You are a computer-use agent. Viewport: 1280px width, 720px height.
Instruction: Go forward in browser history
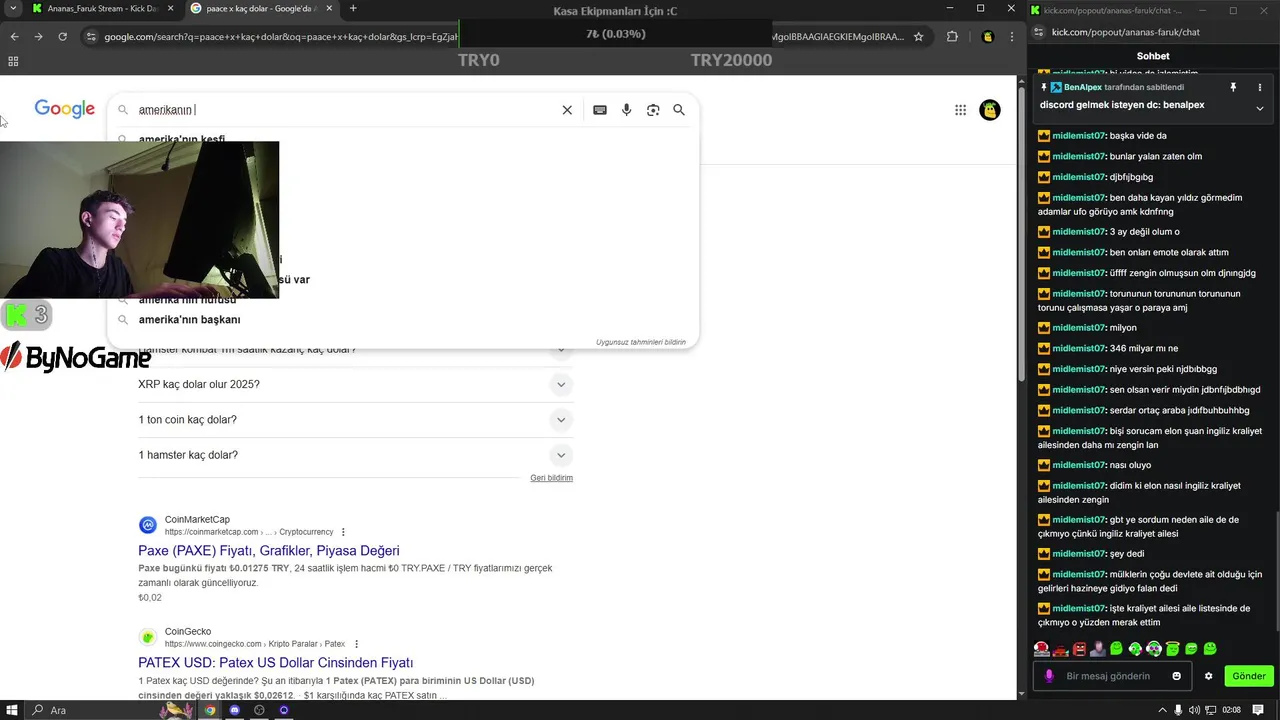pyautogui.click(x=38, y=37)
